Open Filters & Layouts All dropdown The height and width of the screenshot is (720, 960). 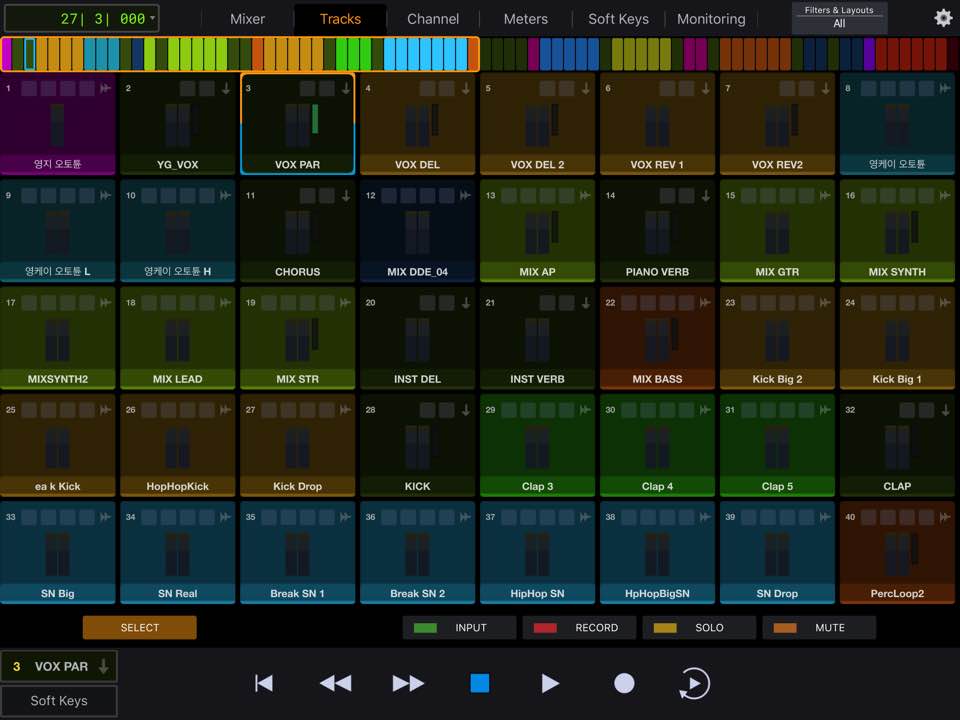[x=839, y=18]
